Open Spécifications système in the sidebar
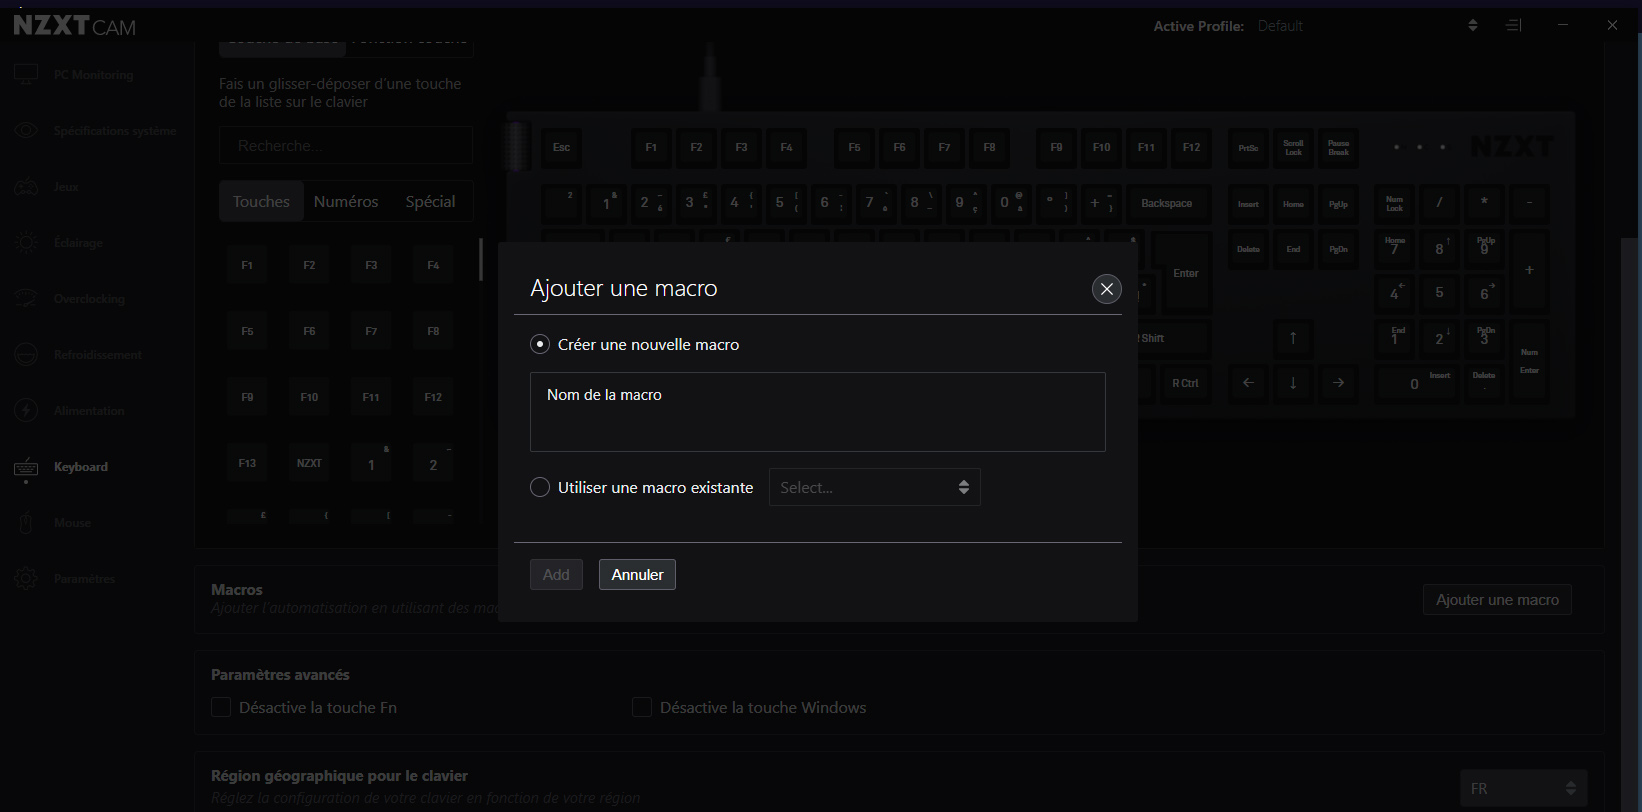 tap(95, 131)
